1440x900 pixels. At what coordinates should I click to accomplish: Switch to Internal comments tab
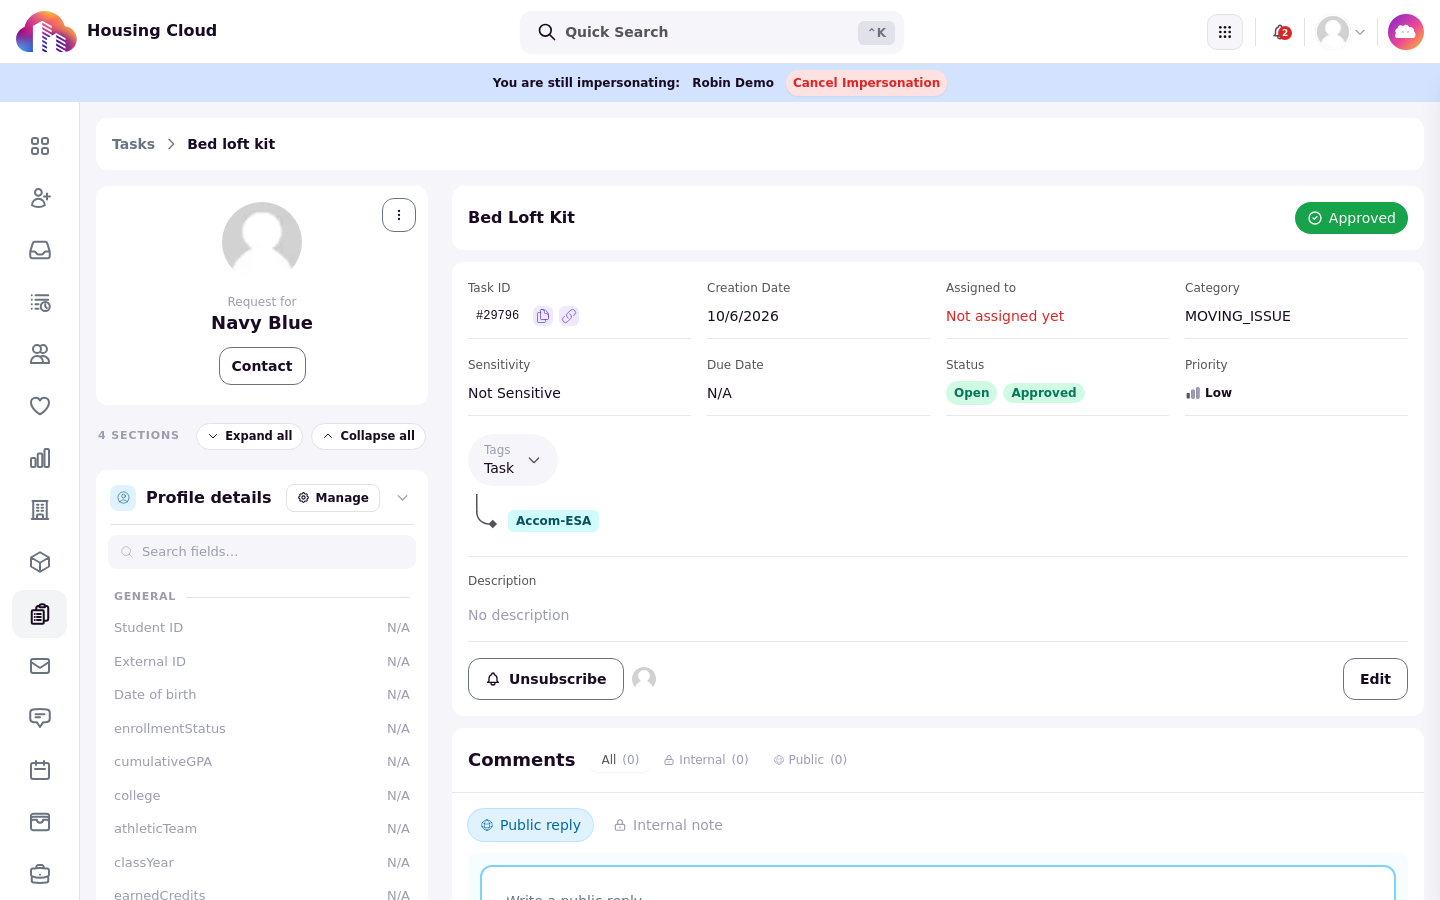click(706, 760)
